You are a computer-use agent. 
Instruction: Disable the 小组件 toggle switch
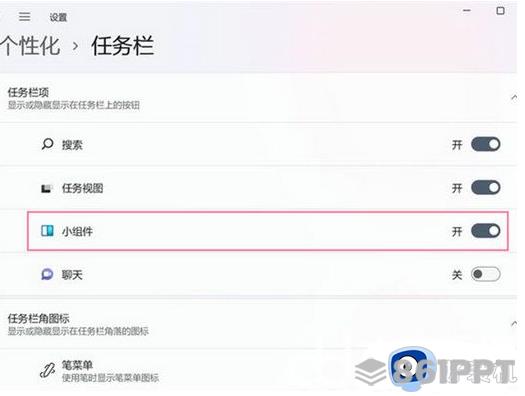click(485, 231)
